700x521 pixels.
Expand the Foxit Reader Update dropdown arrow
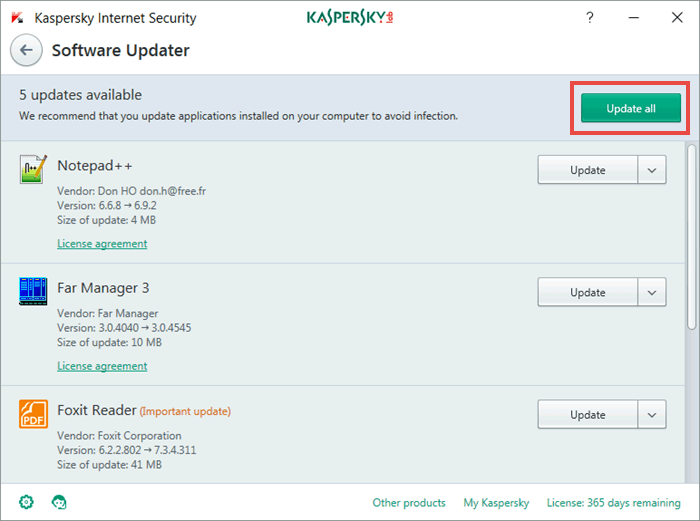(x=652, y=414)
